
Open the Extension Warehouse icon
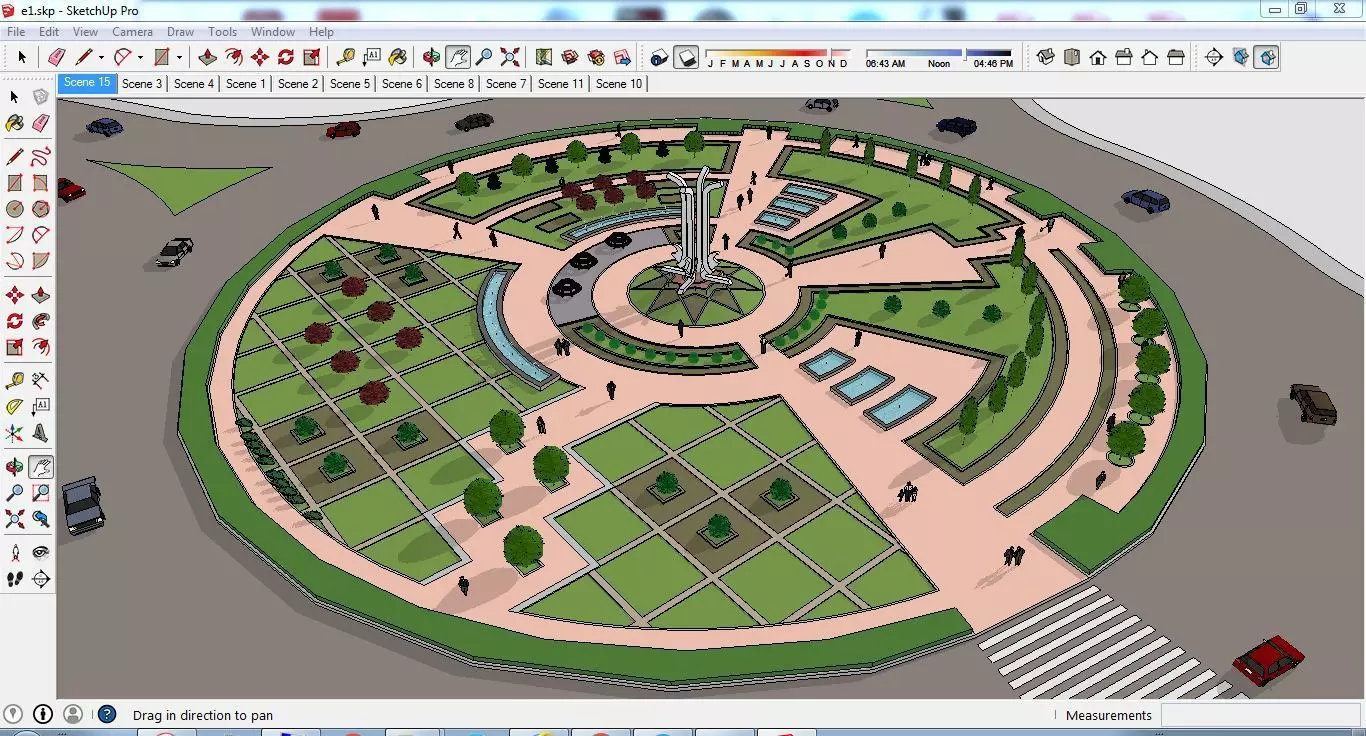596,57
